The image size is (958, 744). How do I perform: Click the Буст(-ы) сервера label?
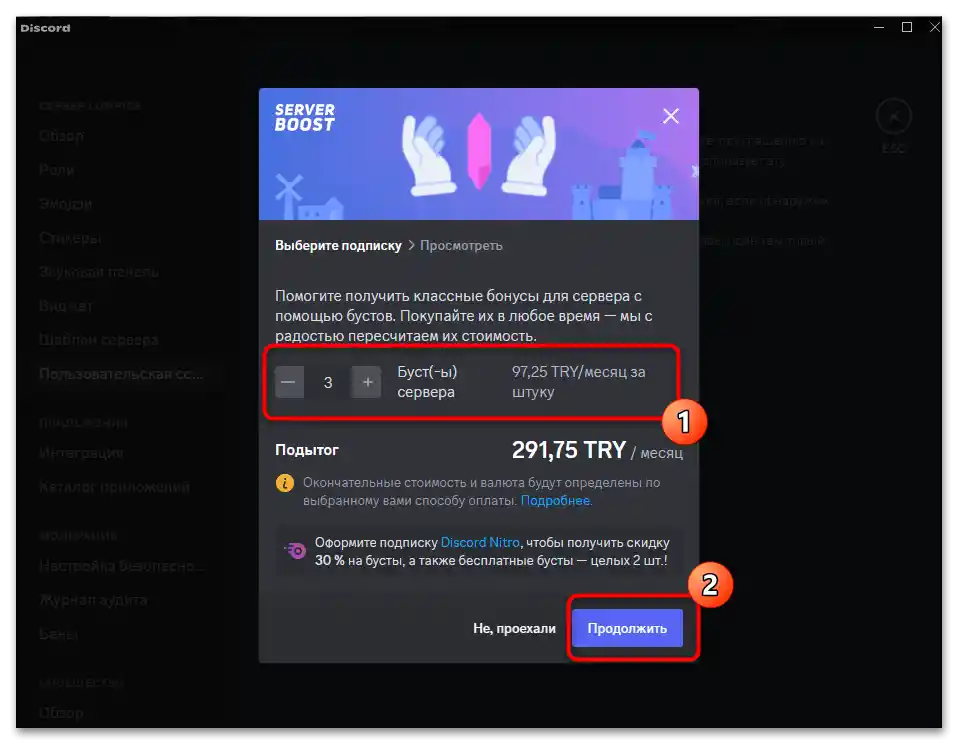tap(427, 382)
